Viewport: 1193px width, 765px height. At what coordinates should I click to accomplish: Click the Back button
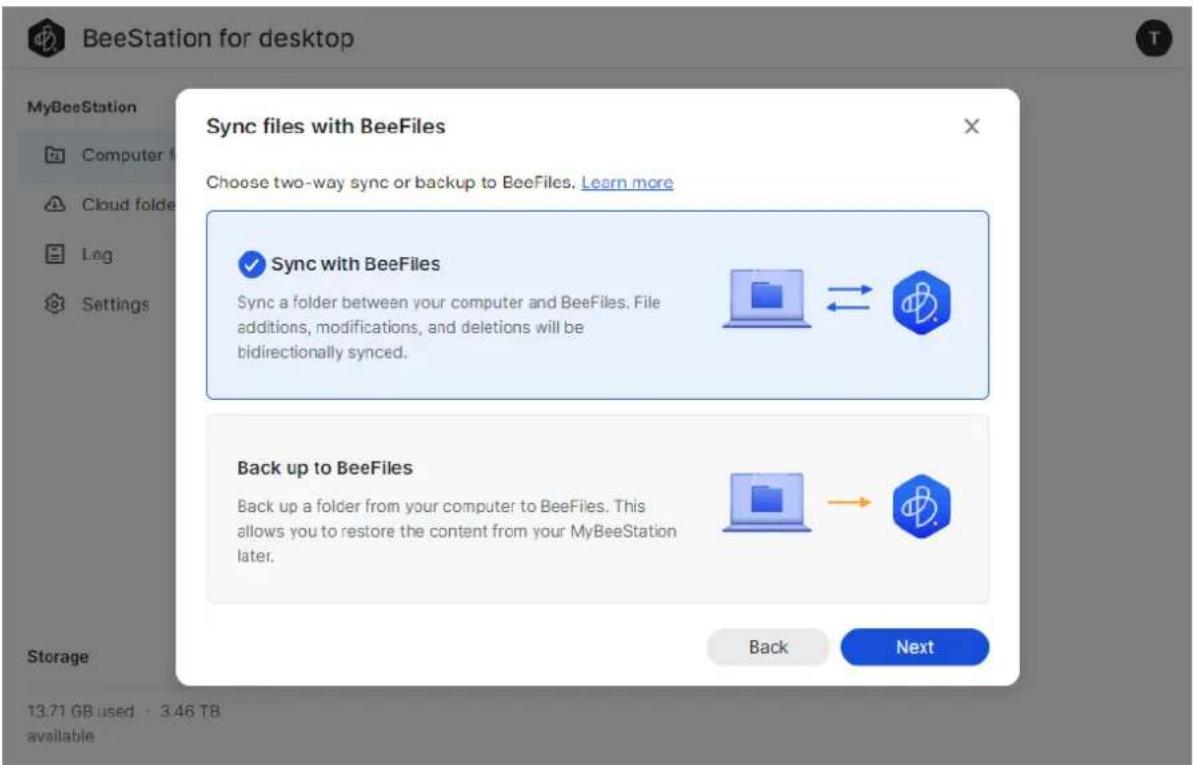(768, 647)
